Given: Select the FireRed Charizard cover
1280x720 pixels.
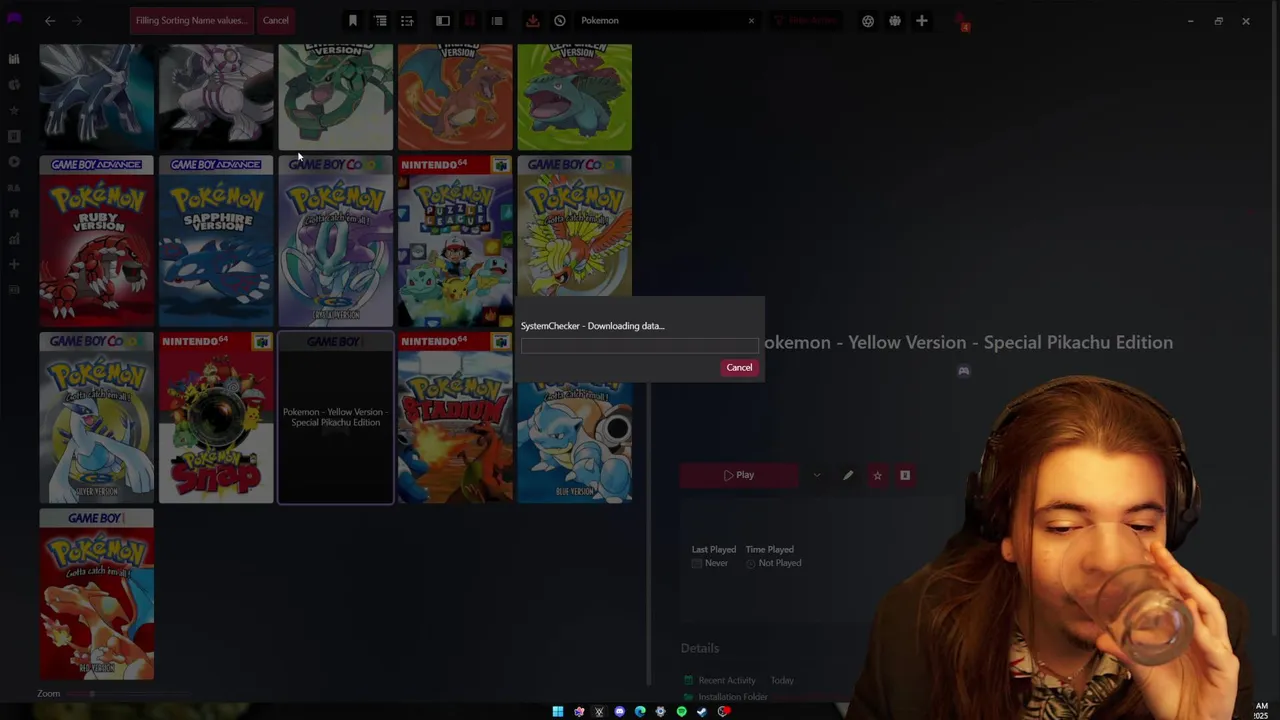Looking at the screenshot, I should [x=455, y=97].
